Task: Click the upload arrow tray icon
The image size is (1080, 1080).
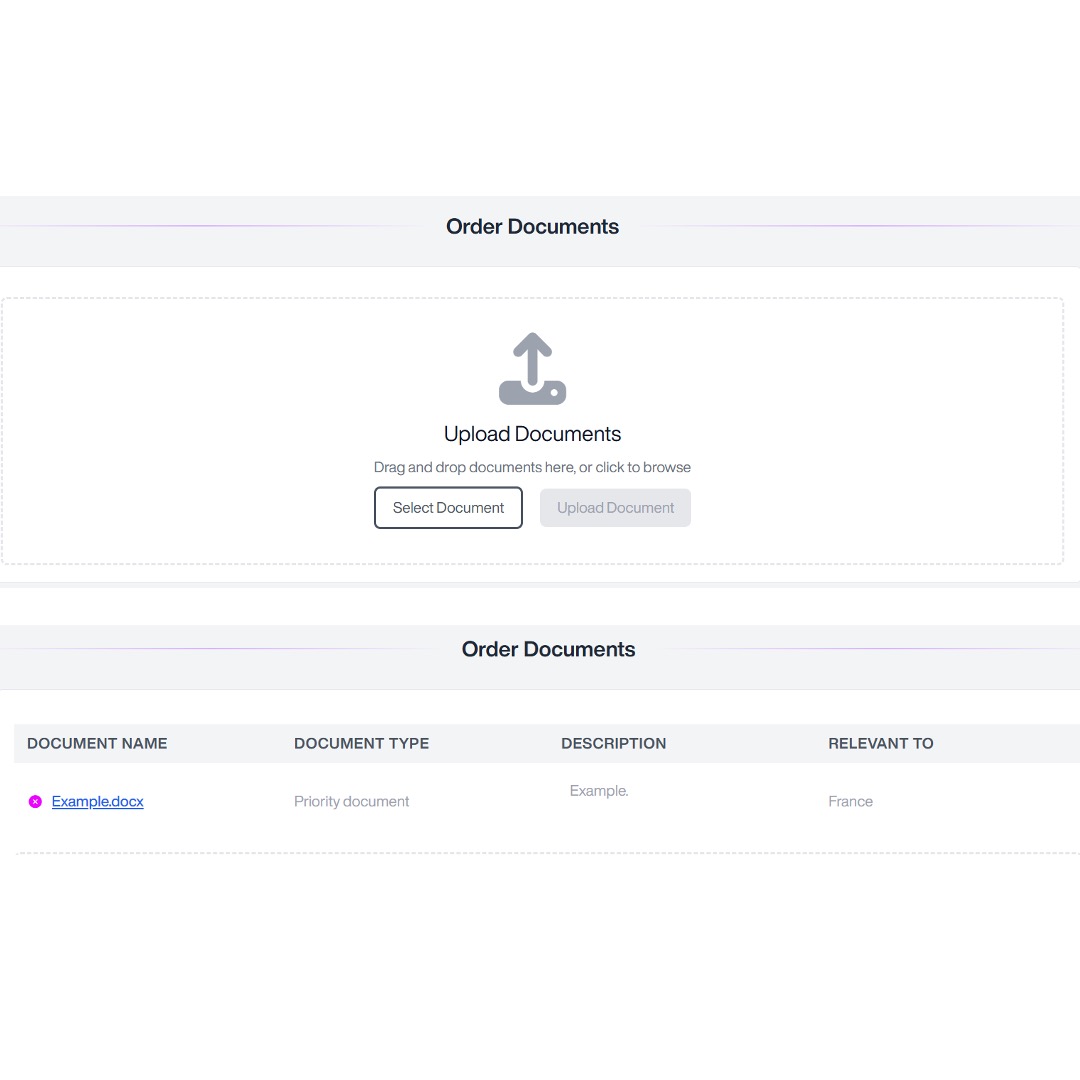Action: click(532, 369)
